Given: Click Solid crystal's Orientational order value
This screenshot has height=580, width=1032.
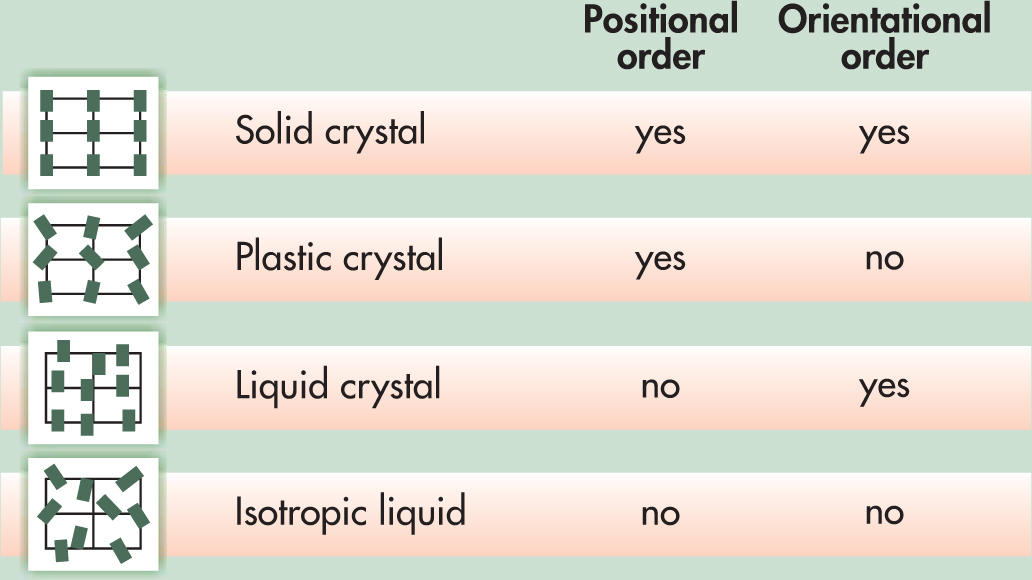Looking at the screenshot, I should [884, 134].
